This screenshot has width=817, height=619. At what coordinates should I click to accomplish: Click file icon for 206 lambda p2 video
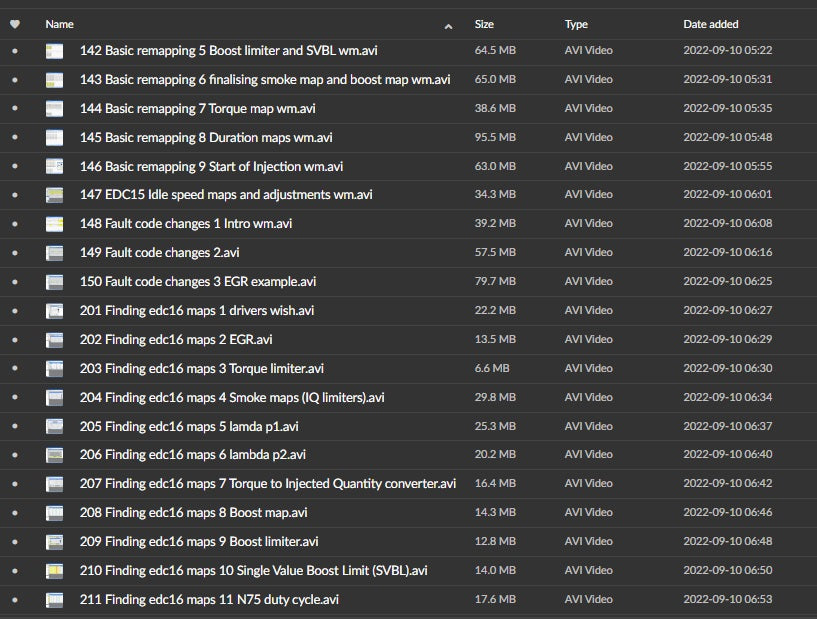click(54, 455)
